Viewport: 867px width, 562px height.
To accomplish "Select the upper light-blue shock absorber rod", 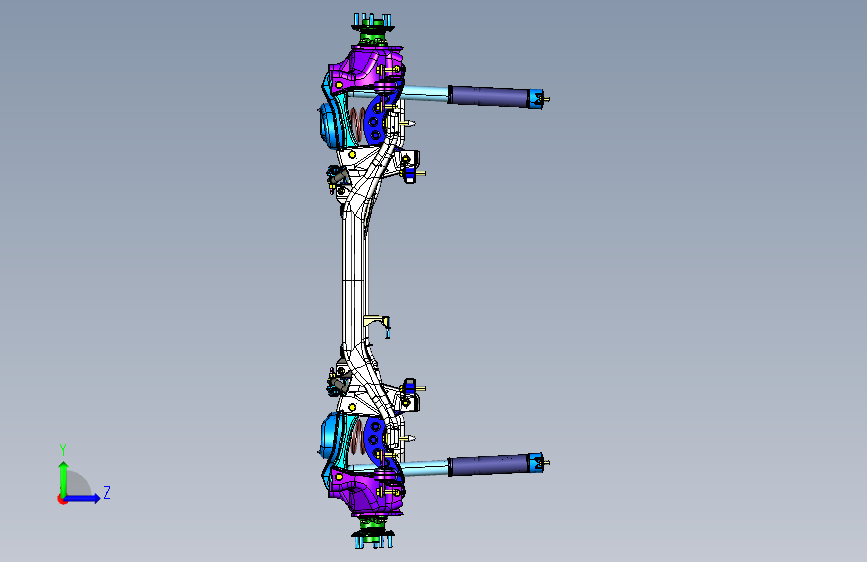I will pos(425,92).
